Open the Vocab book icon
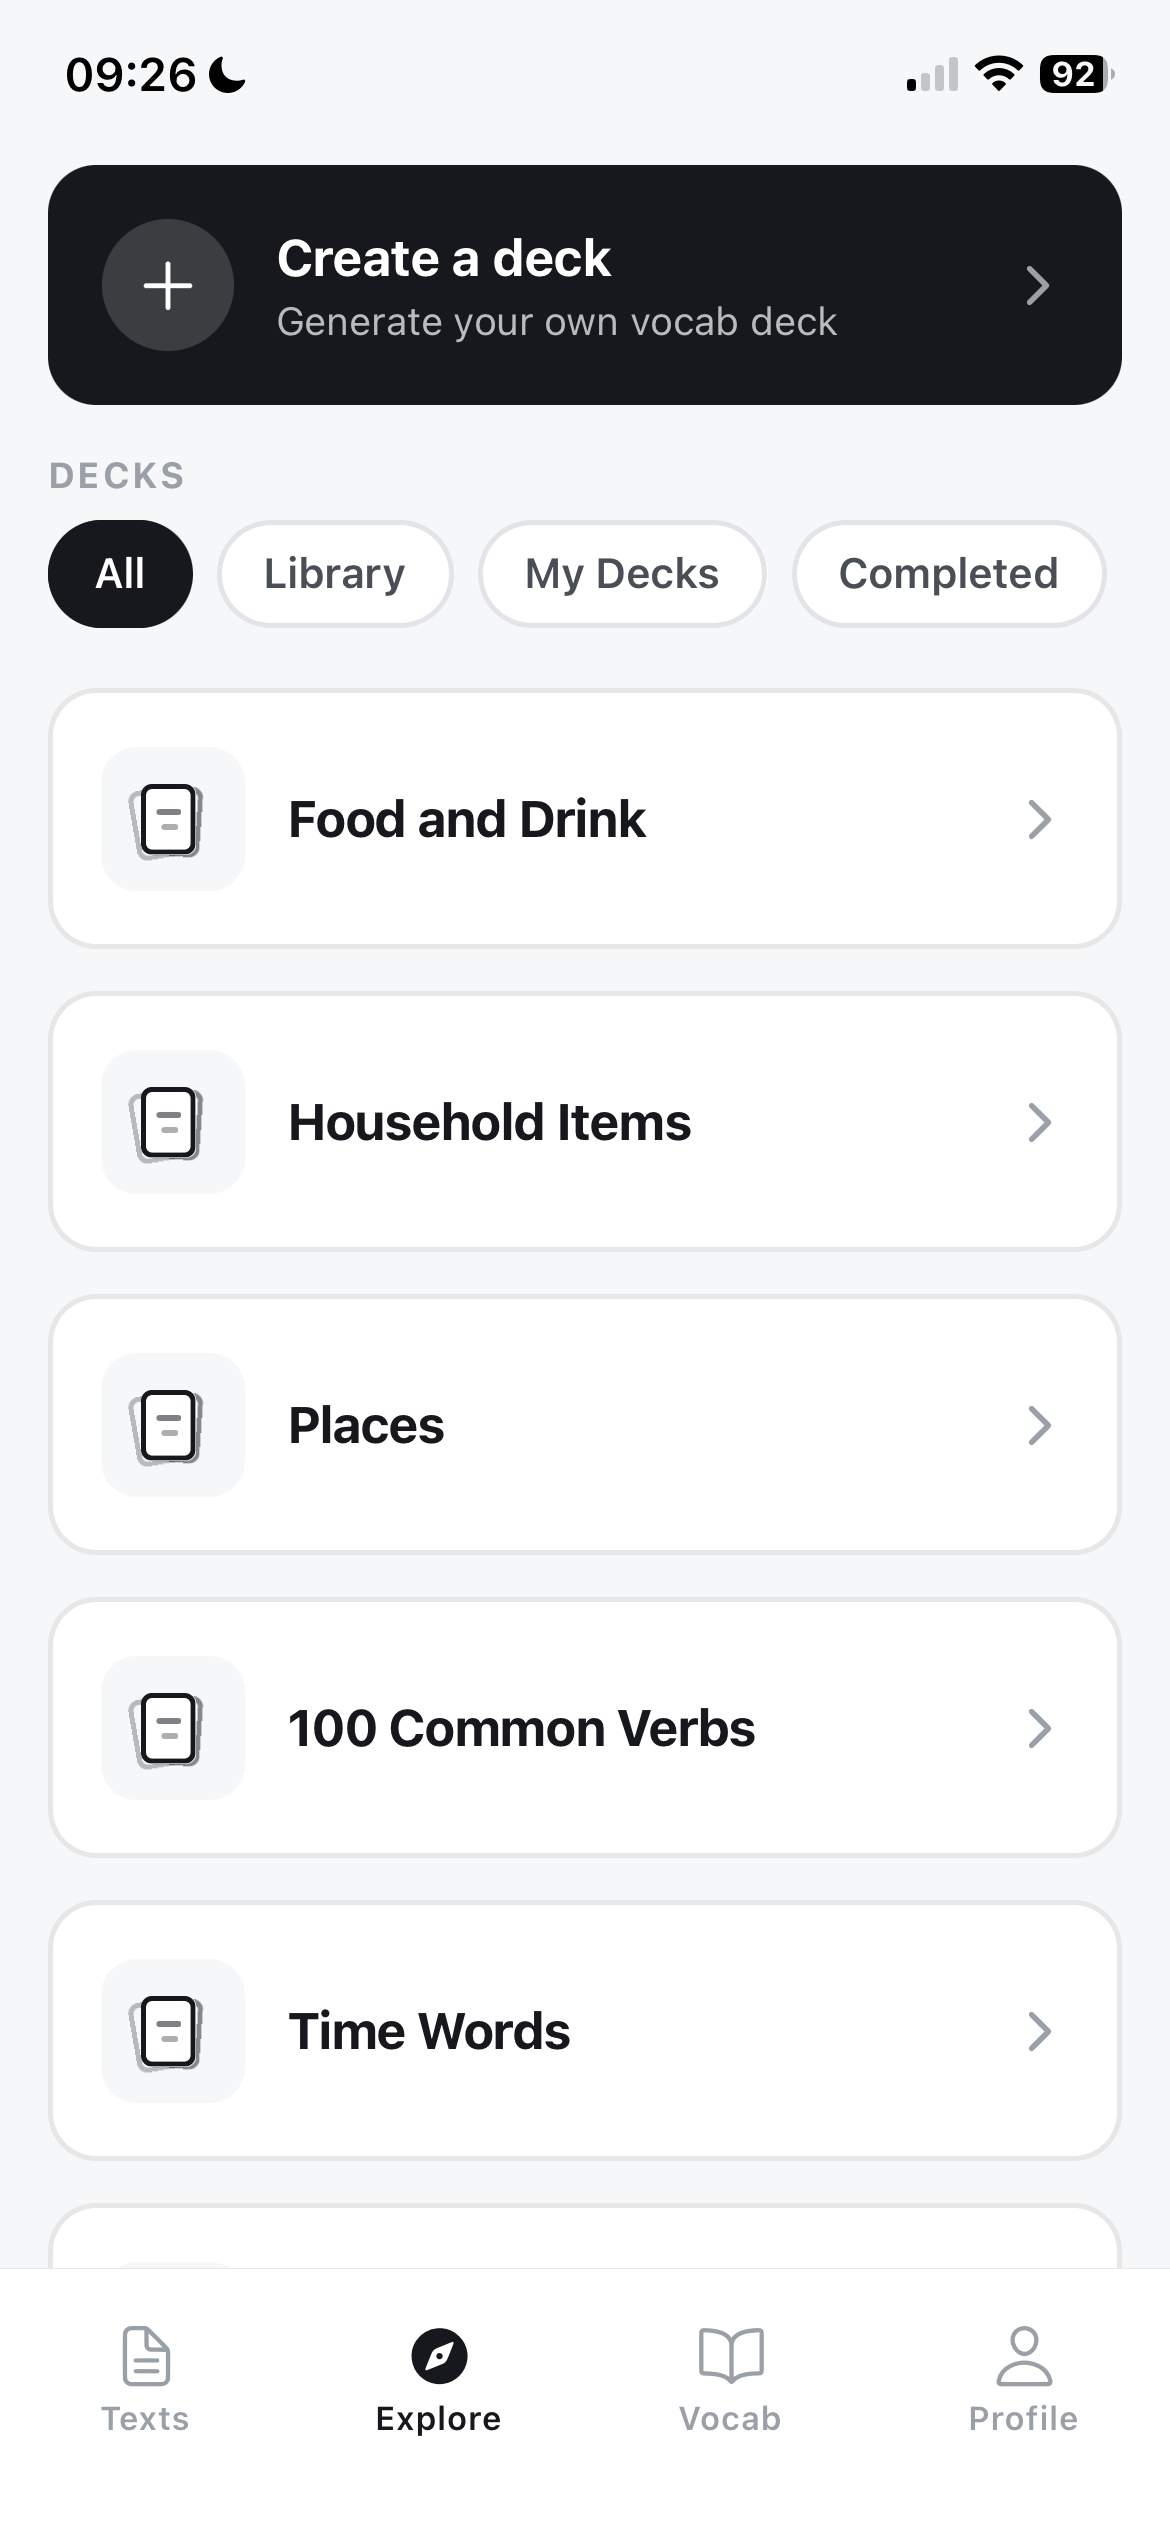This screenshot has width=1170, height=2532. [x=731, y=2355]
